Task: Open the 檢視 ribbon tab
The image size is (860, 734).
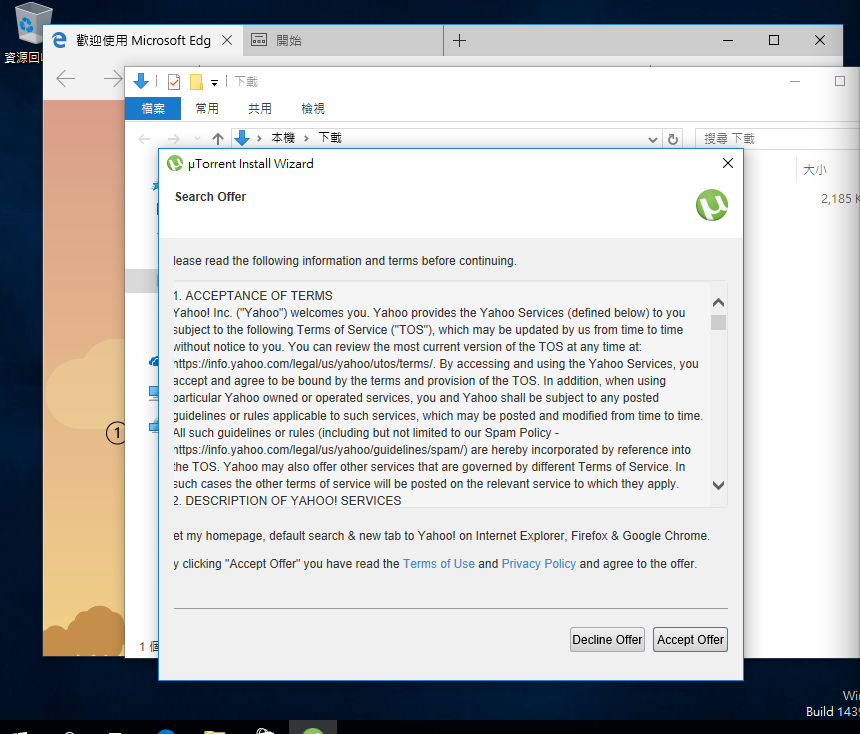Action: (313, 109)
